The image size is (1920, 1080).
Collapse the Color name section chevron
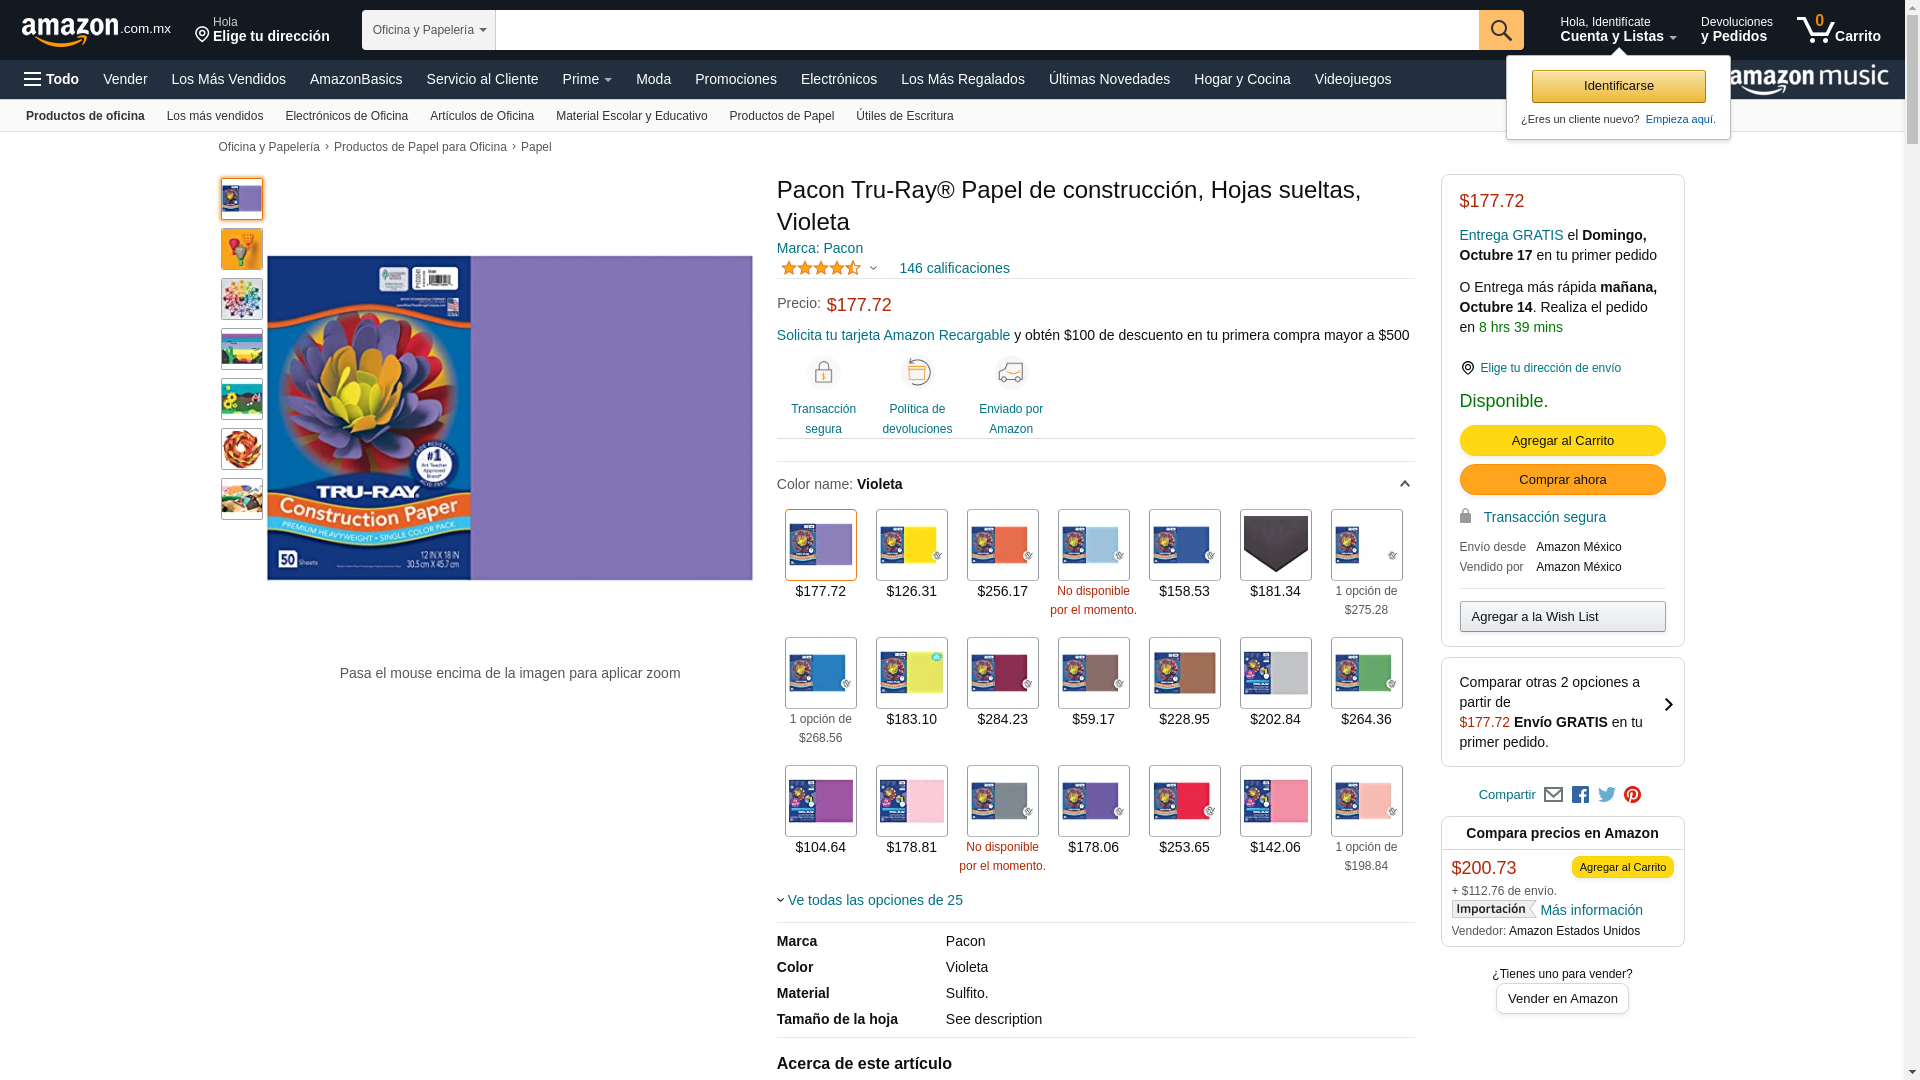1404,484
